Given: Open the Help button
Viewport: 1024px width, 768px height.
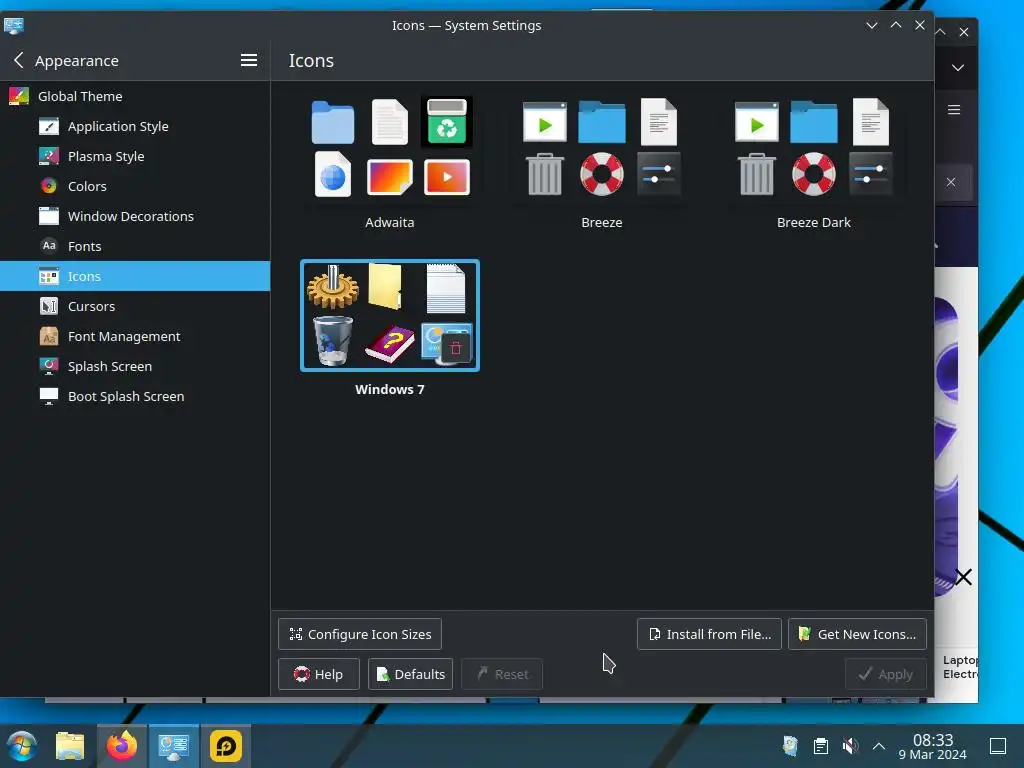Looking at the screenshot, I should point(319,674).
